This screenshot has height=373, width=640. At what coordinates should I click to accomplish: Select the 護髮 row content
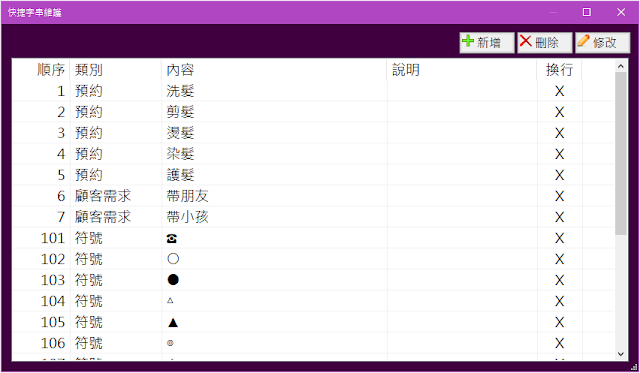(x=180, y=175)
